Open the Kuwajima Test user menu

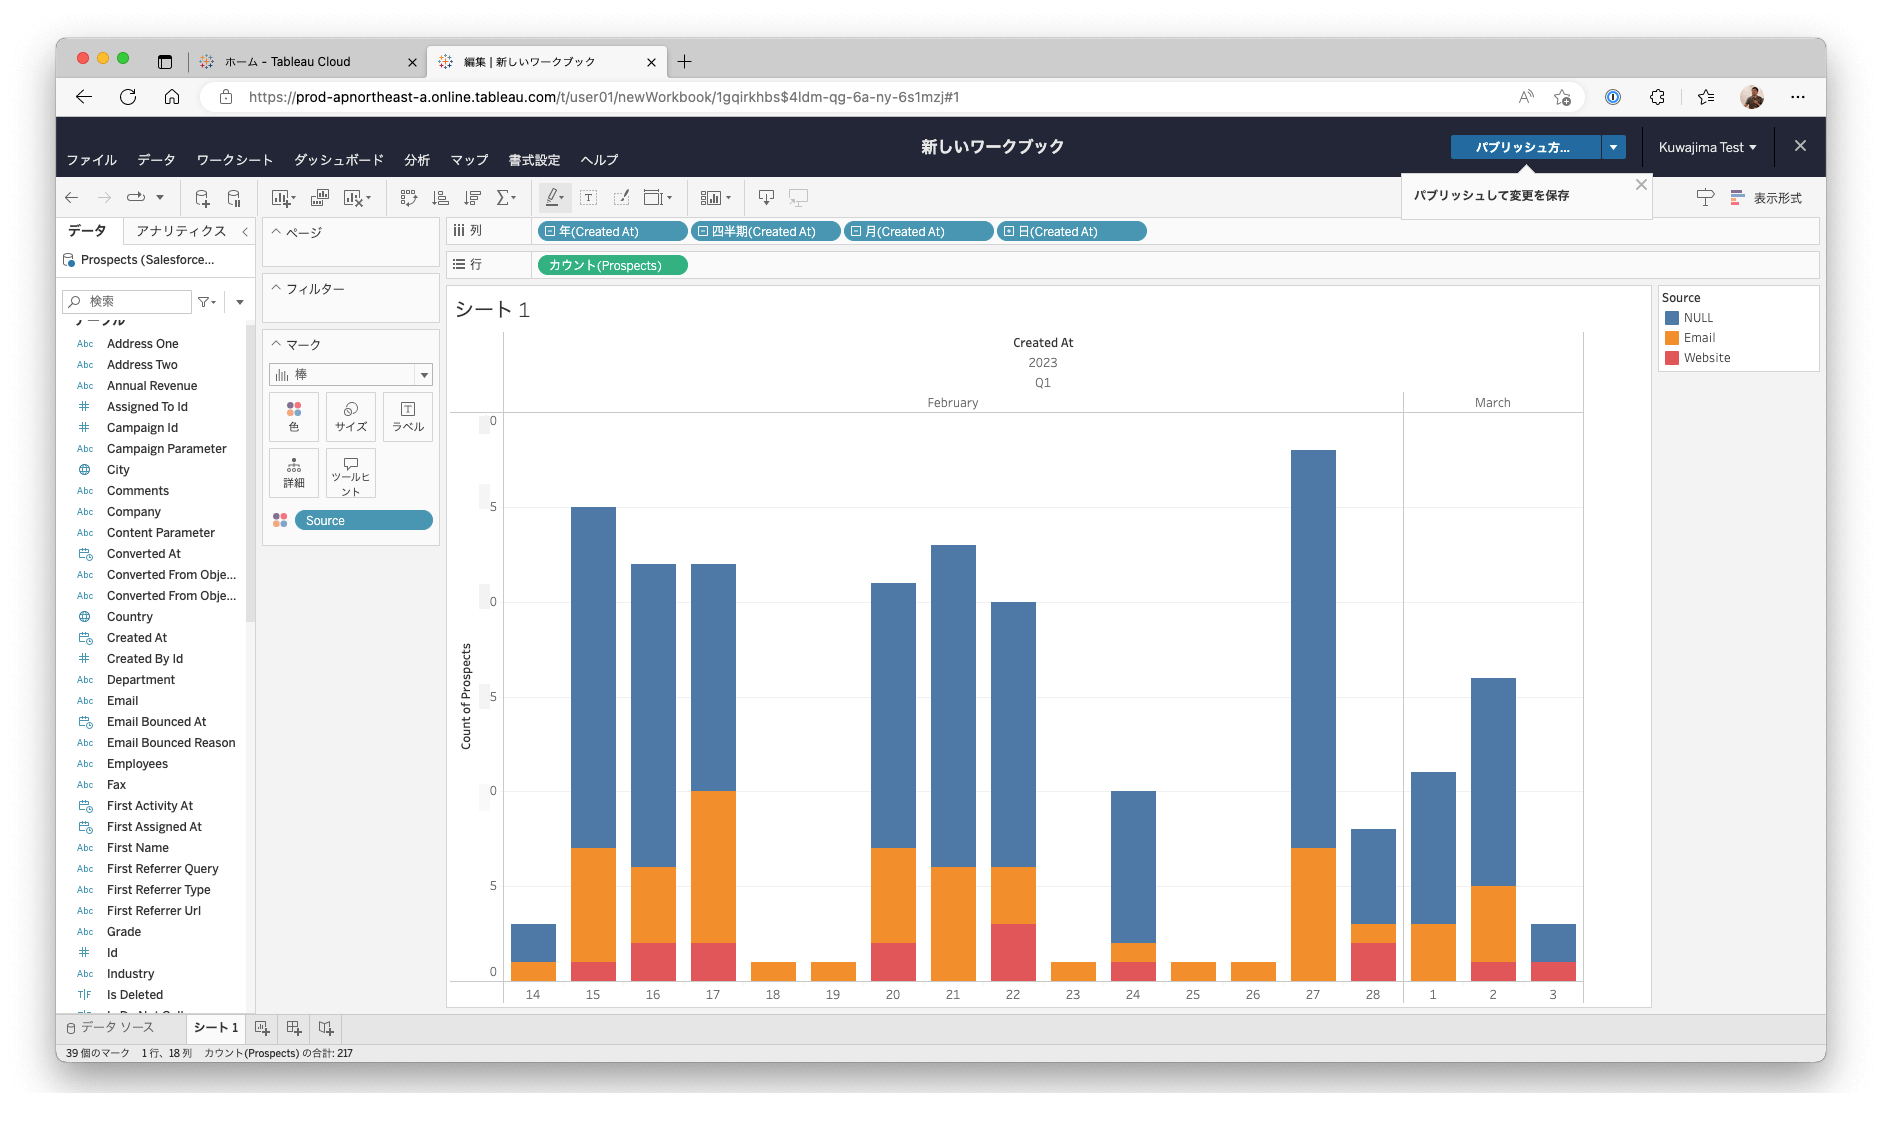(x=1708, y=147)
